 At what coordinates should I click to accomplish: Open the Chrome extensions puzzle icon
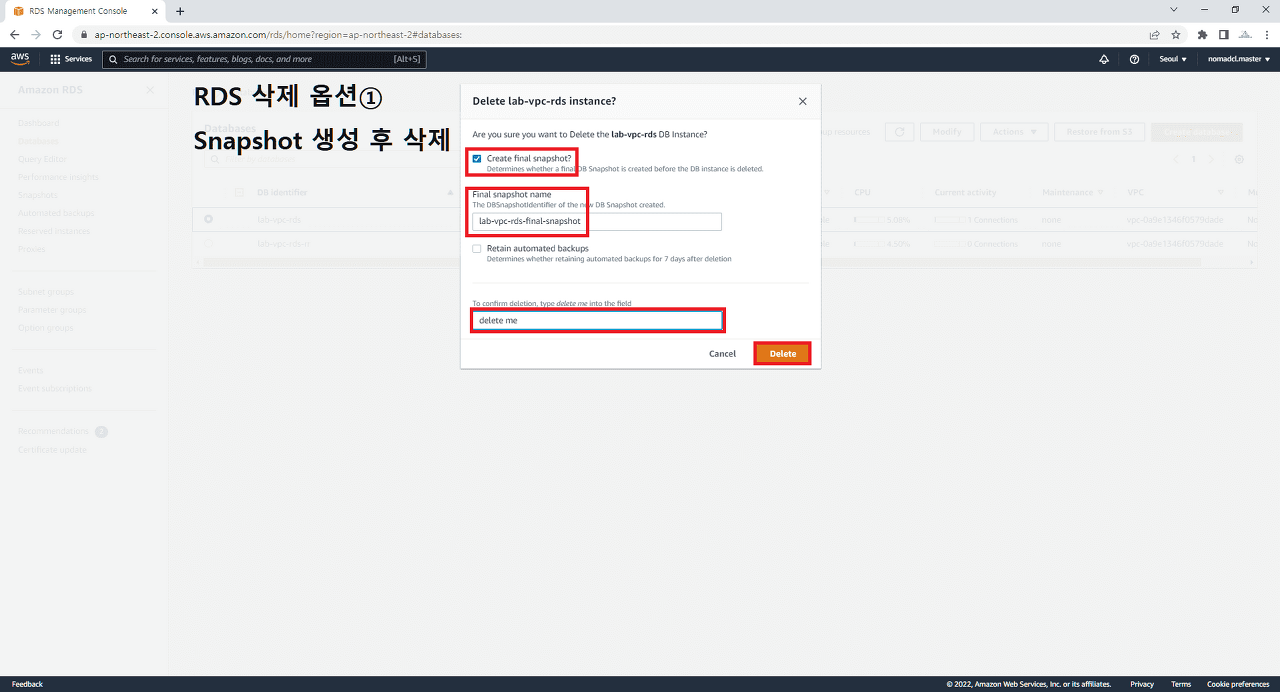click(x=1202, y=34)
